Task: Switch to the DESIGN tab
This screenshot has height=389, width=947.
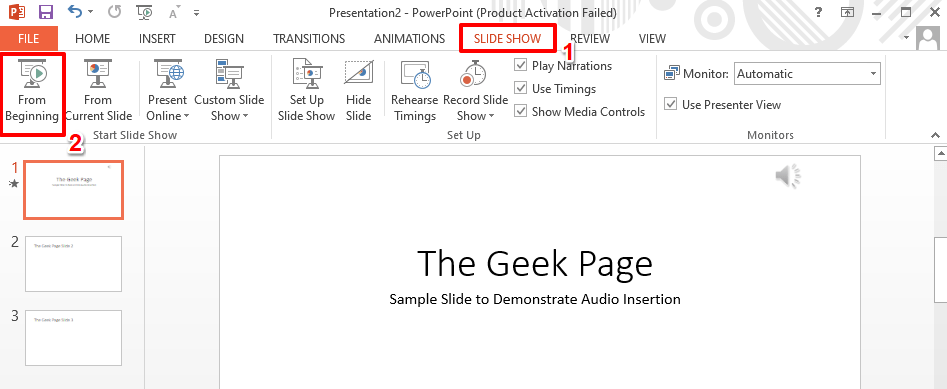Action: pos(224,39)
